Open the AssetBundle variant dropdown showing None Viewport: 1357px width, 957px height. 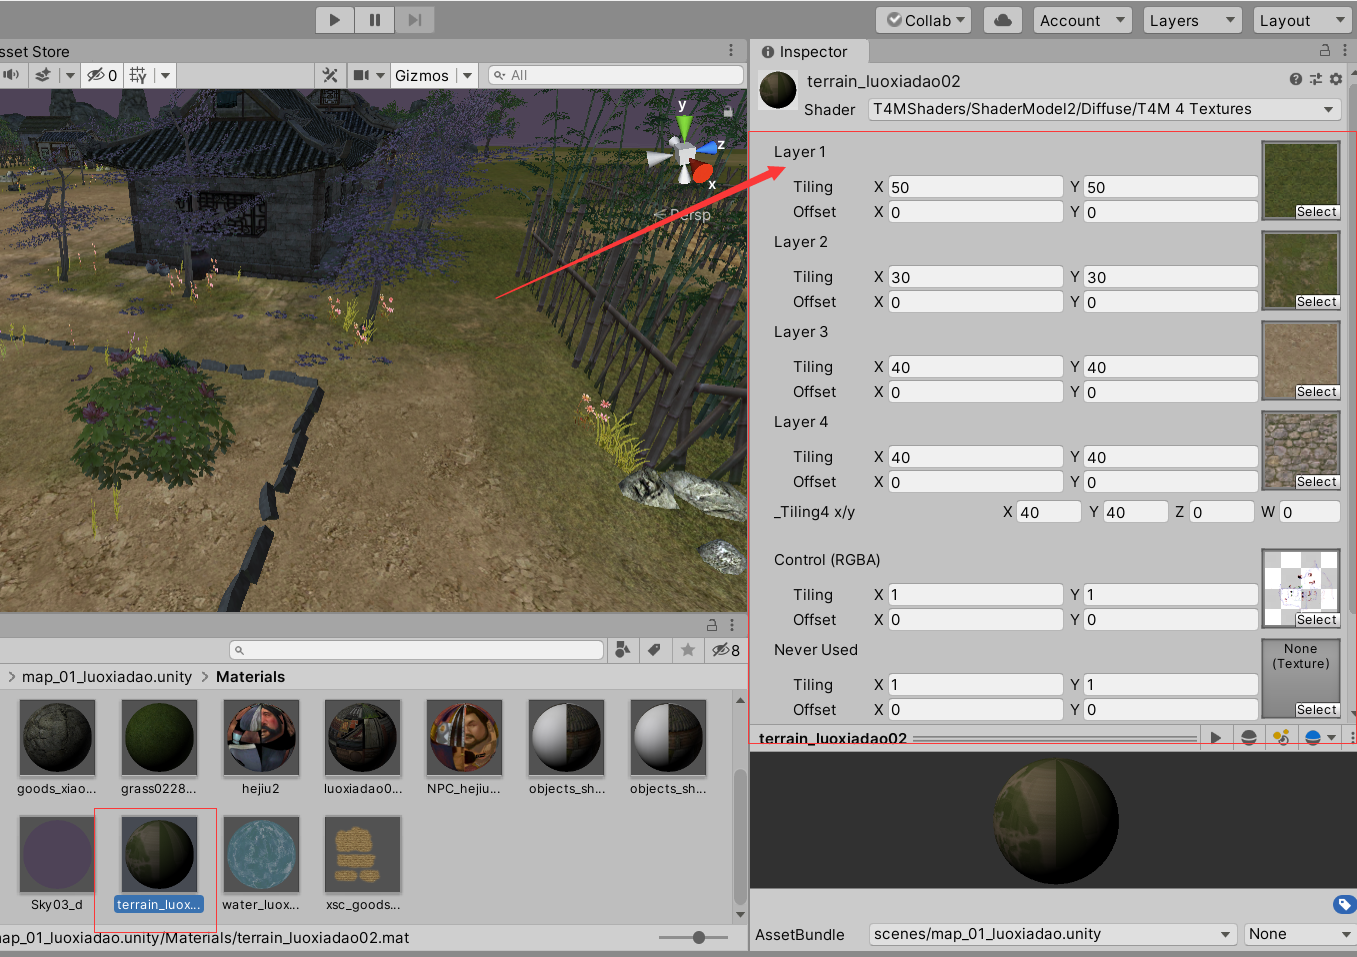[x=1300, y=934]
